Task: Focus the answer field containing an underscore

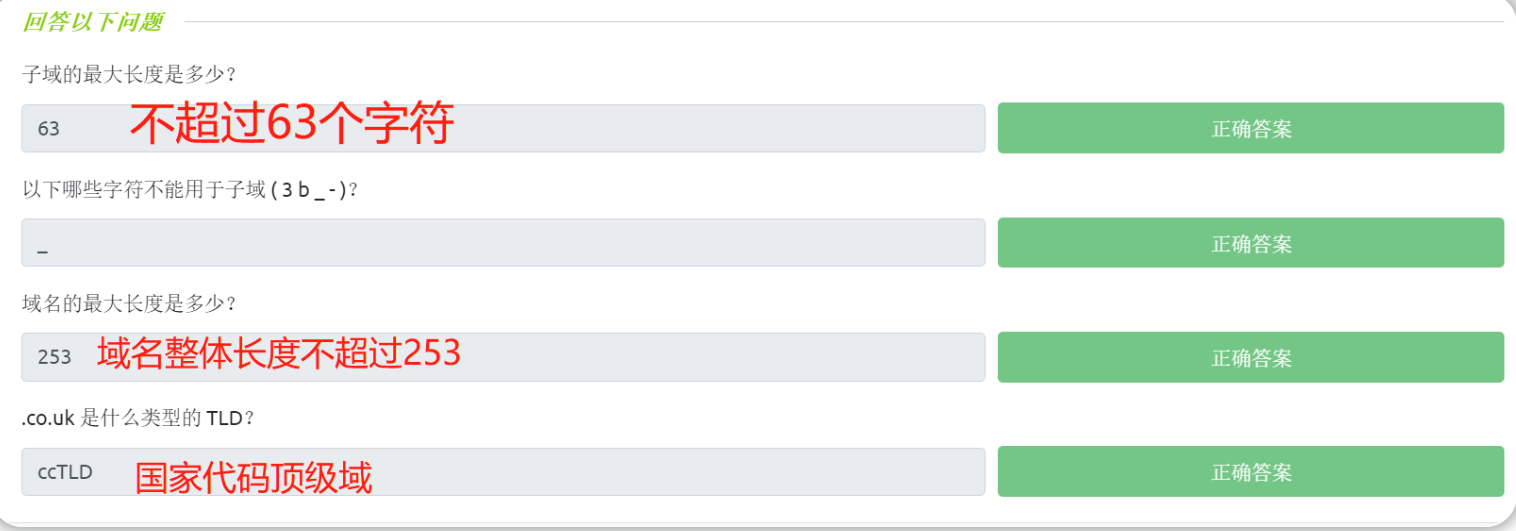Action: click(x=503, y=243)
